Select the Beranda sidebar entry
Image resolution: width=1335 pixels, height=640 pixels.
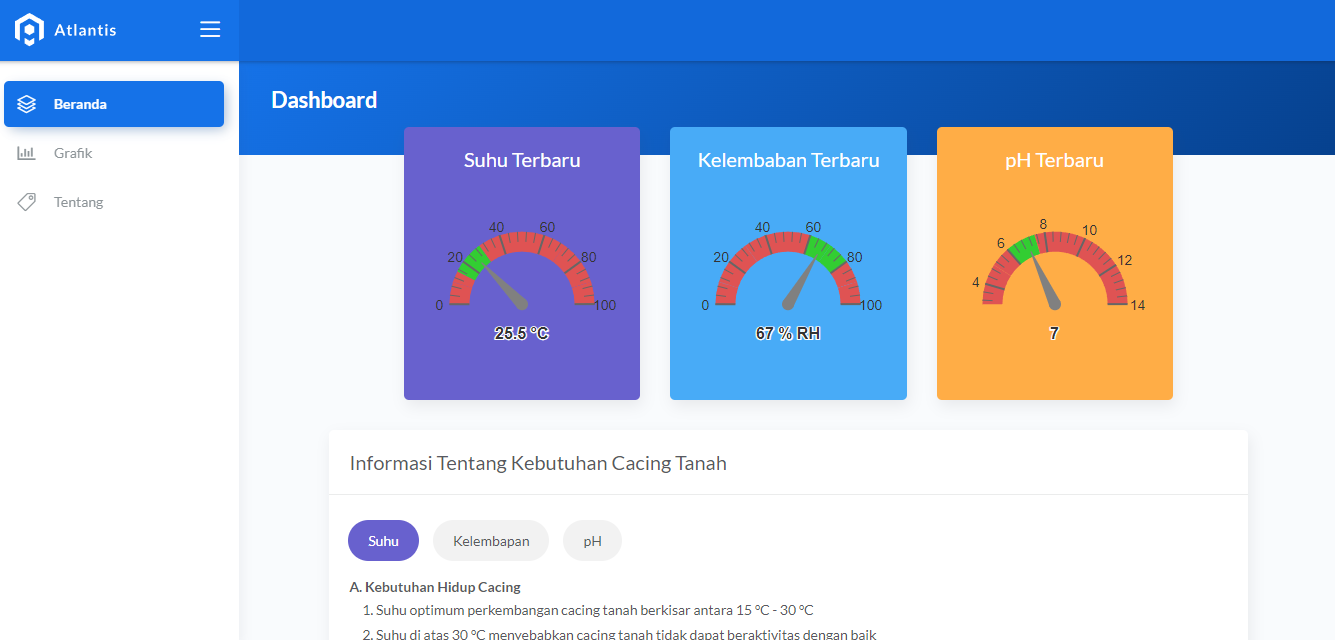click(114, 104)
